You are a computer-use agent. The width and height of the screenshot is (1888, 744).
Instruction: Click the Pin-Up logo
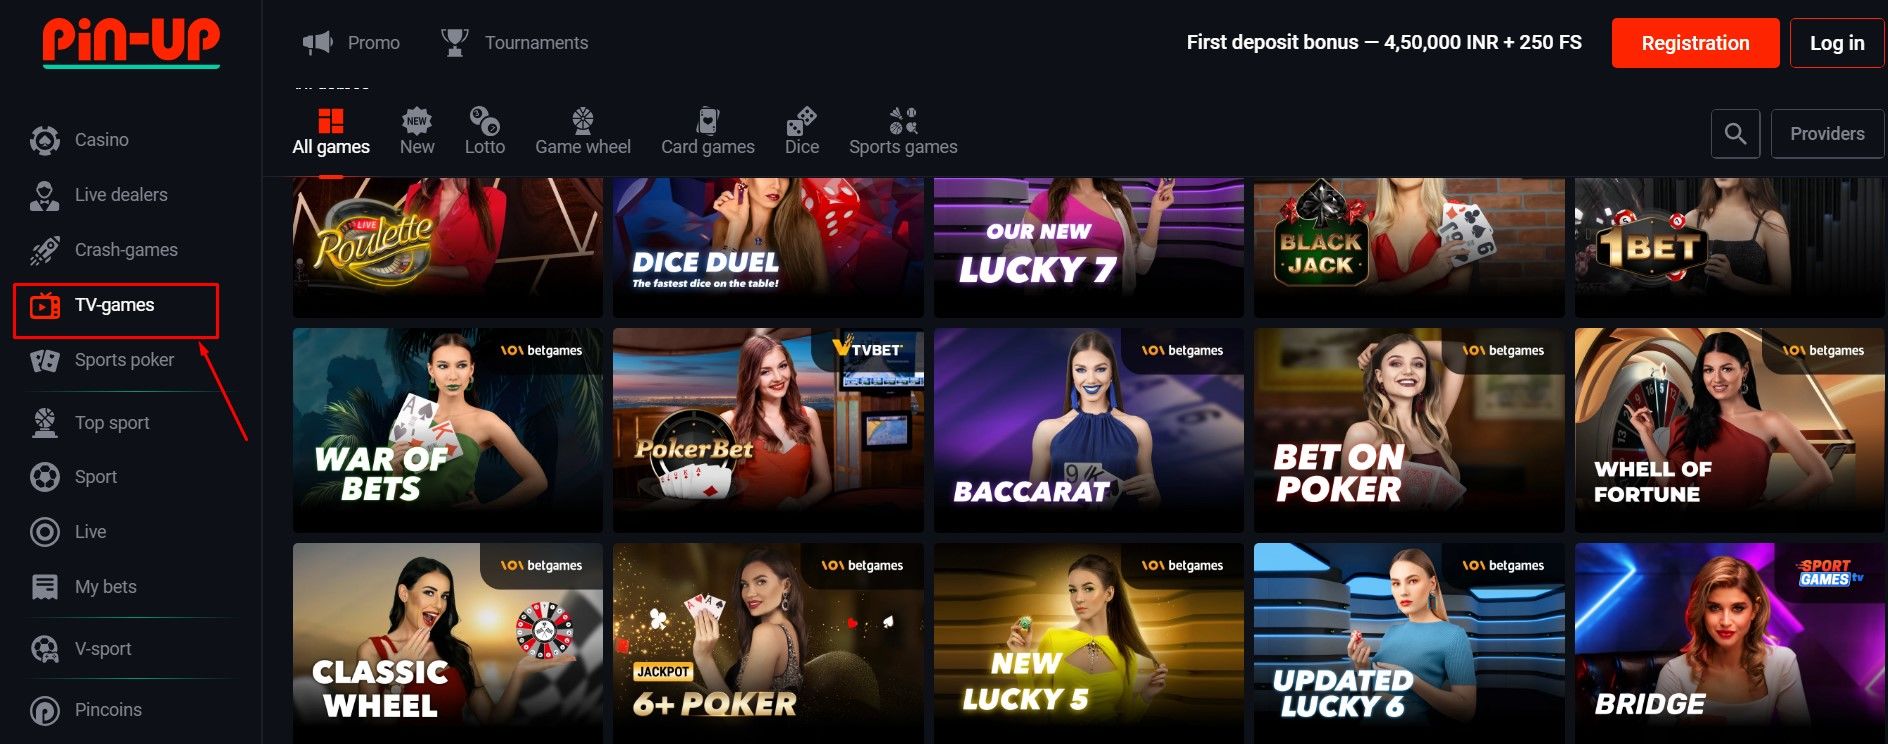click(131, 42)
